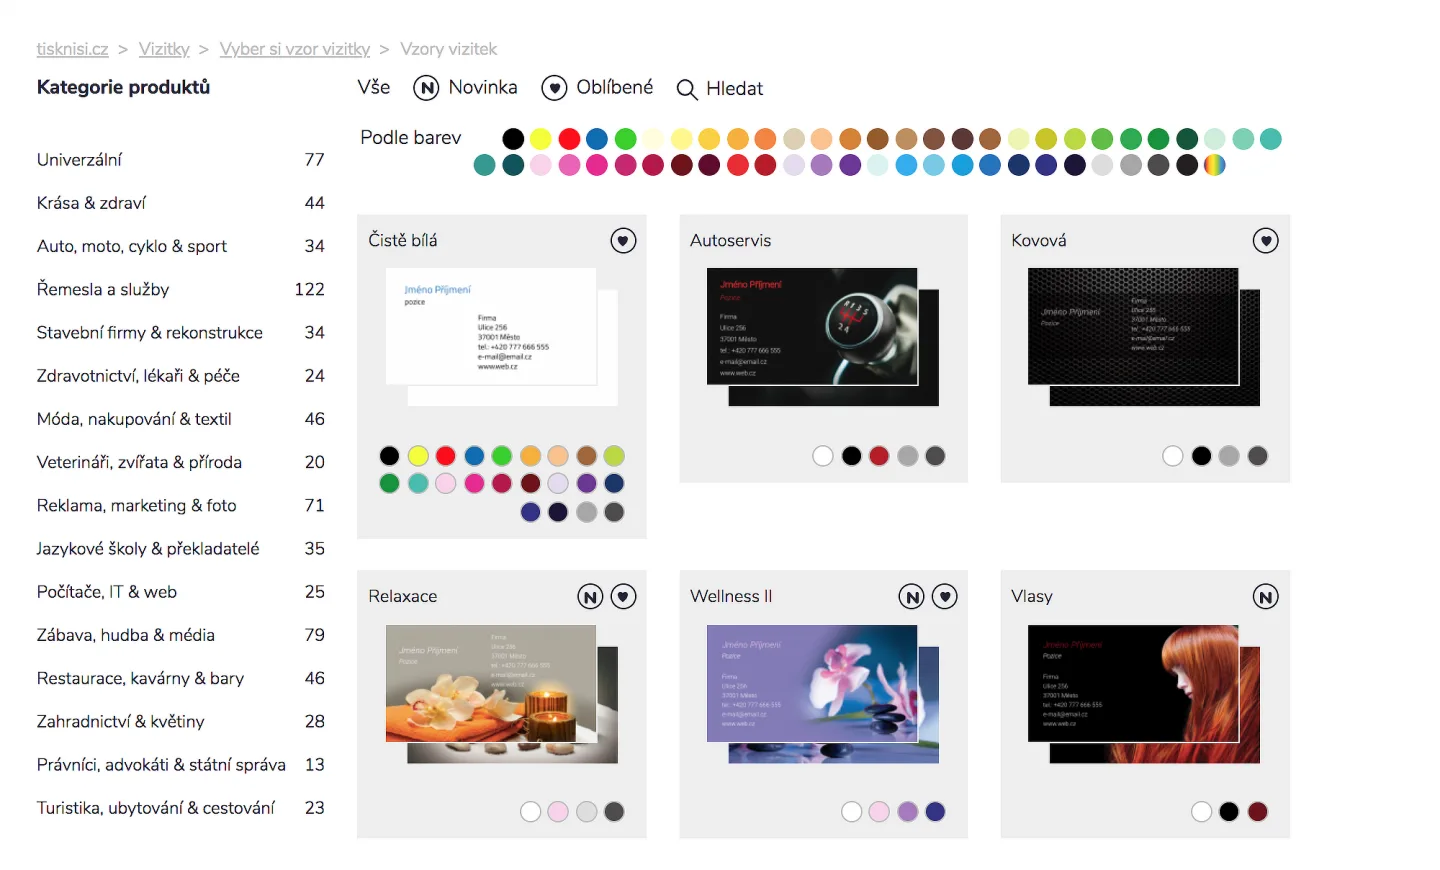Click the N badge on Vlasy card
Screen dimensions: 1440x870
pyautogui.click(x=1266, y=597)
